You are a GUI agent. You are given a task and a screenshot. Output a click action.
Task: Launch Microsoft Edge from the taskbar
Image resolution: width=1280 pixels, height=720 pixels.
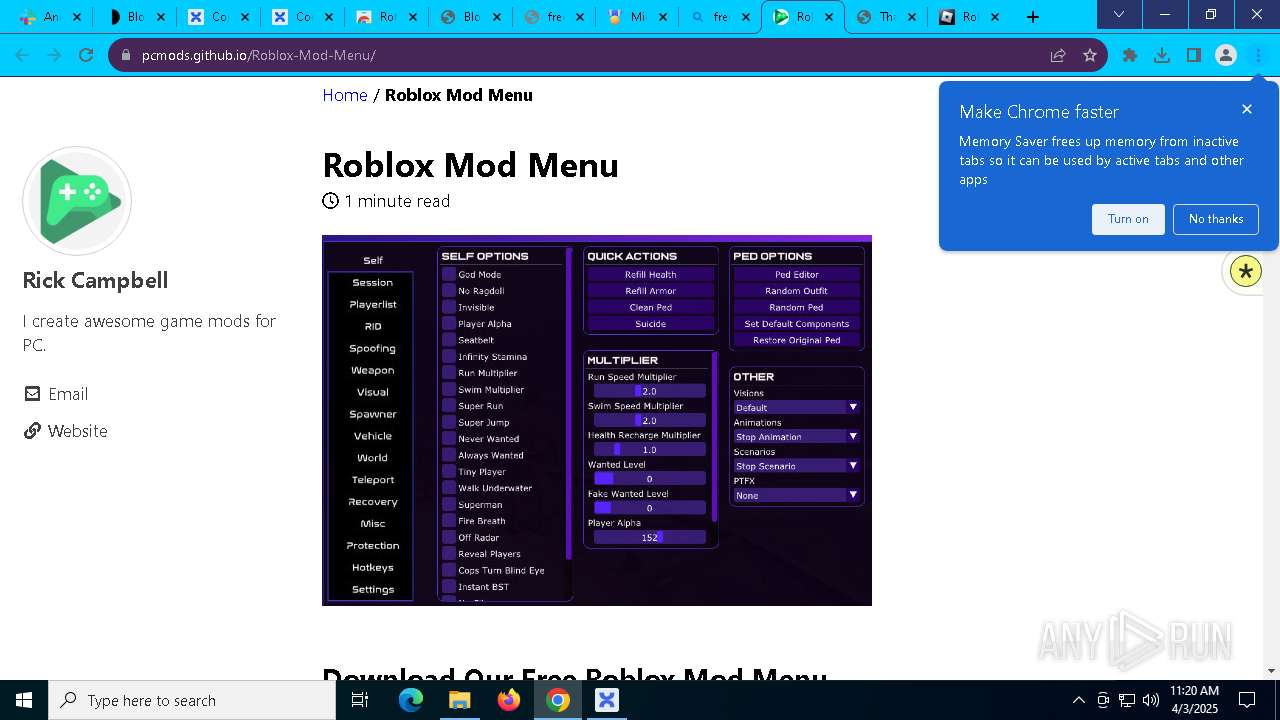click(x=411, y=700)
